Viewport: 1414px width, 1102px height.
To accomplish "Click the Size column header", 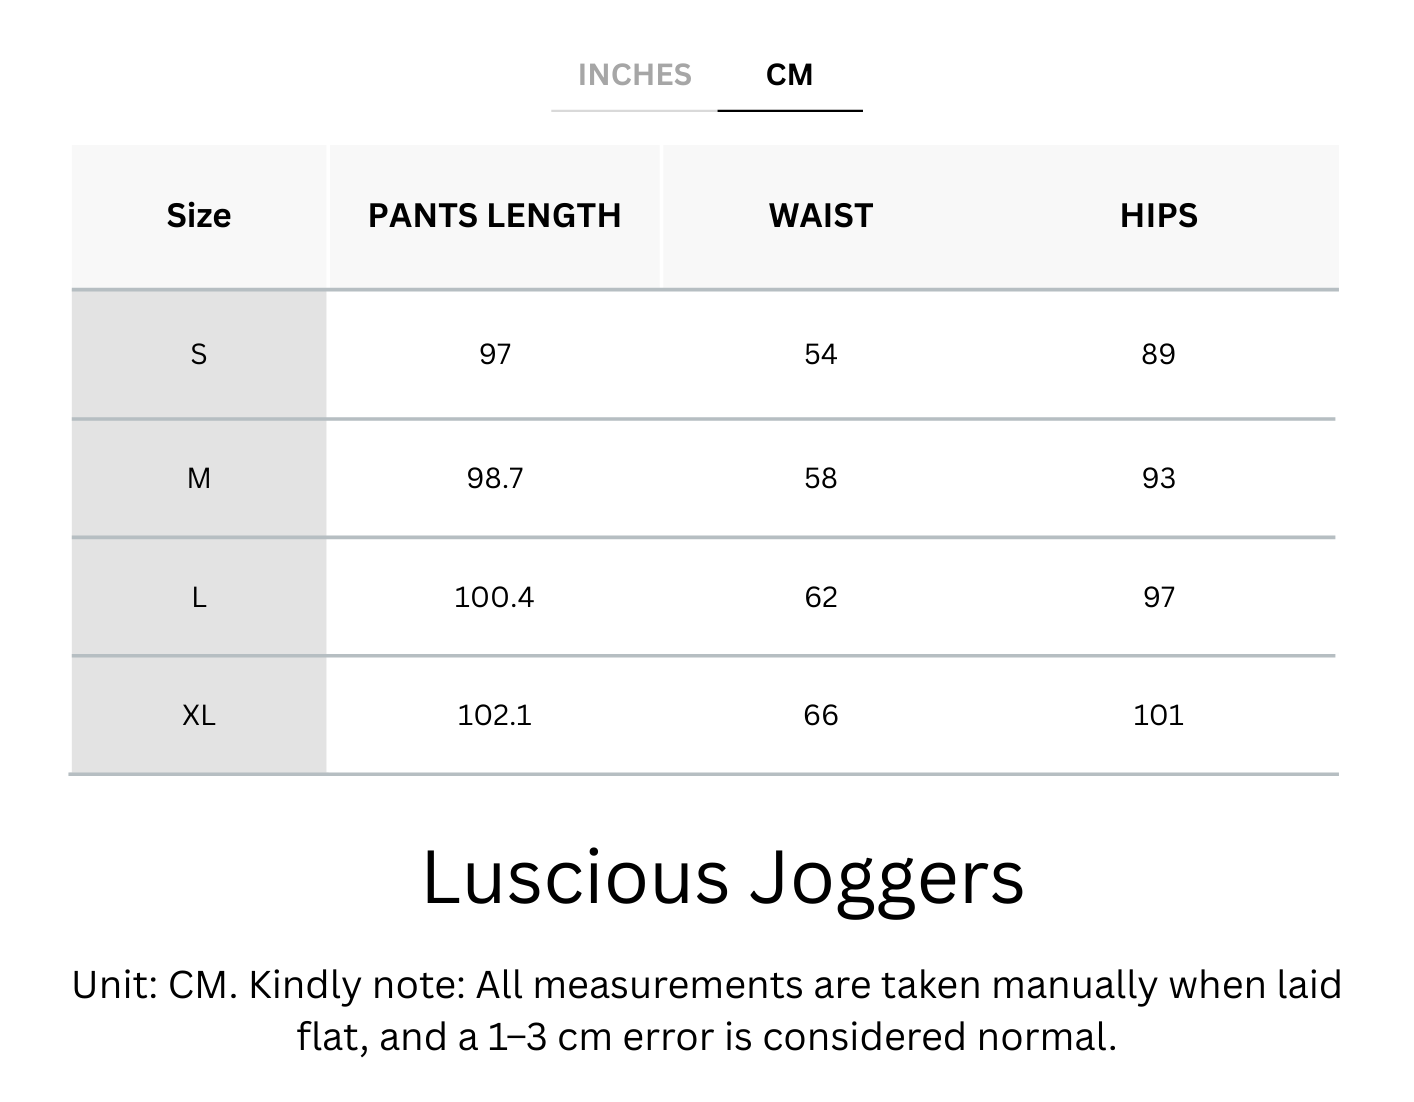I will coord(199,216).
